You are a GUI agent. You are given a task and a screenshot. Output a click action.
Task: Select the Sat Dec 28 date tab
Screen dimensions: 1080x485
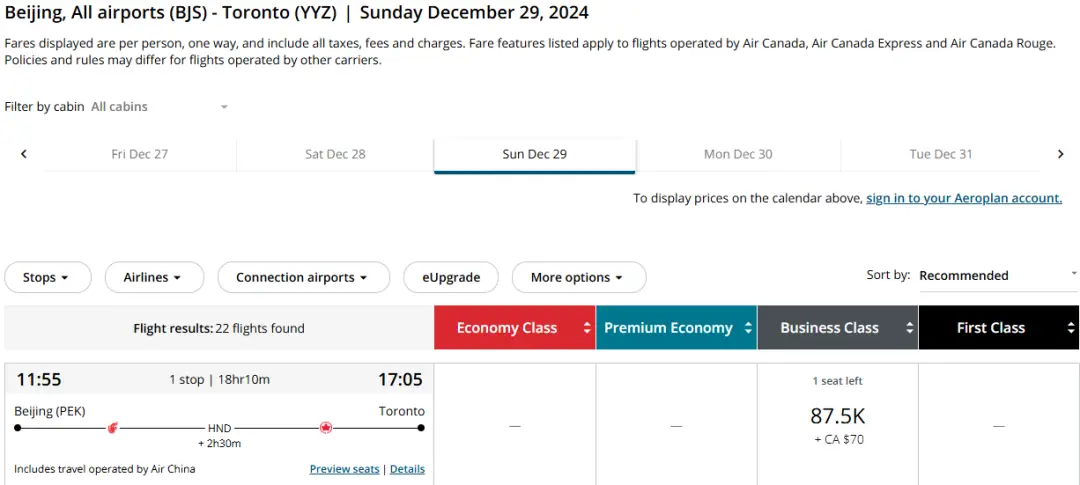(335, 154)
